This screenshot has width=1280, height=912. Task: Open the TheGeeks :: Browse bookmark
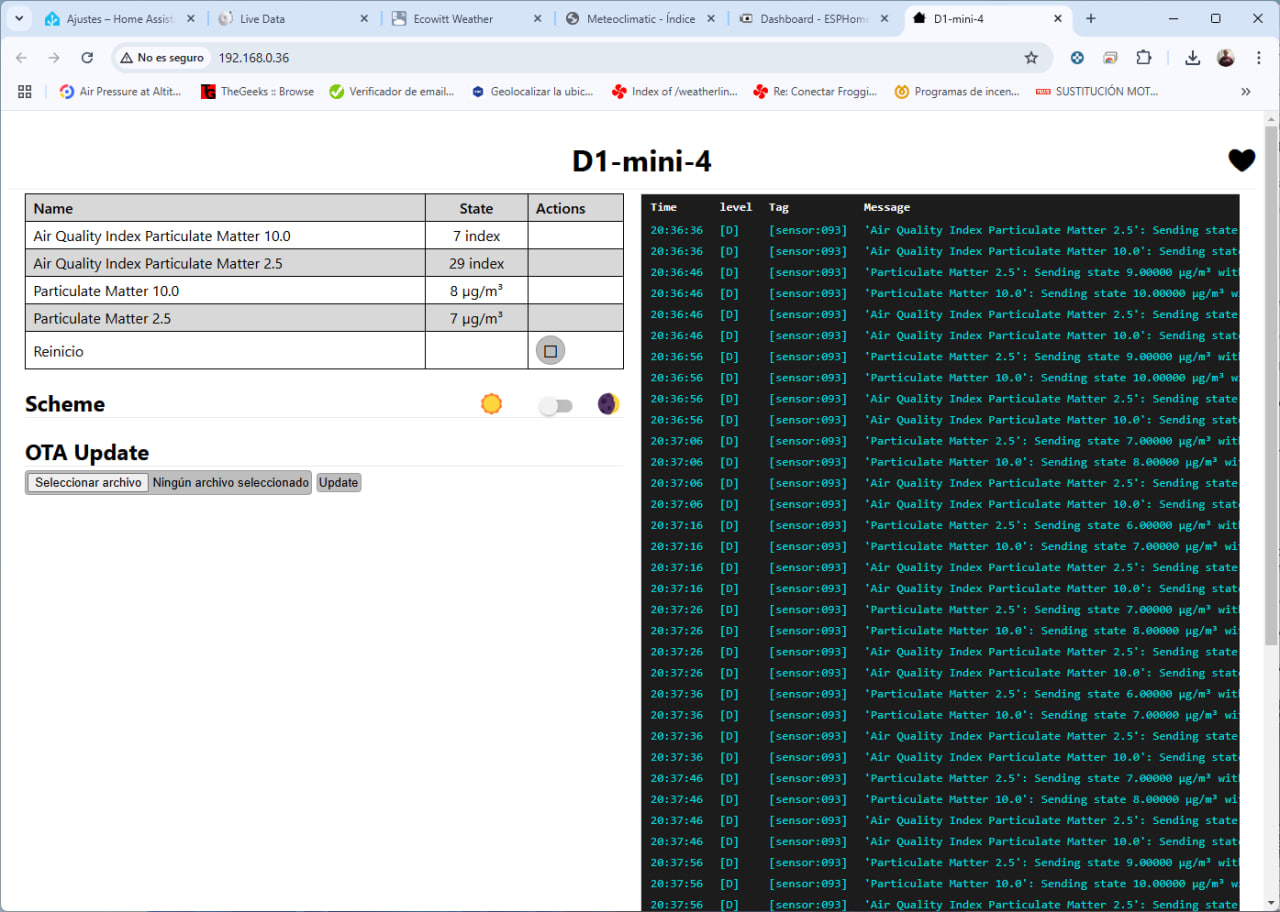257,91
